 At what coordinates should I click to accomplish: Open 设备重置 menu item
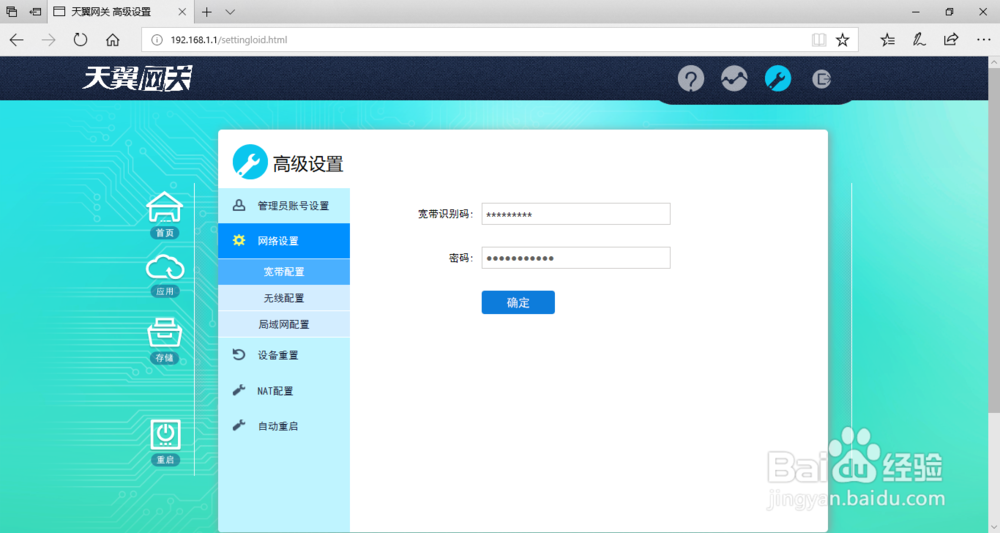coord(284,355)
